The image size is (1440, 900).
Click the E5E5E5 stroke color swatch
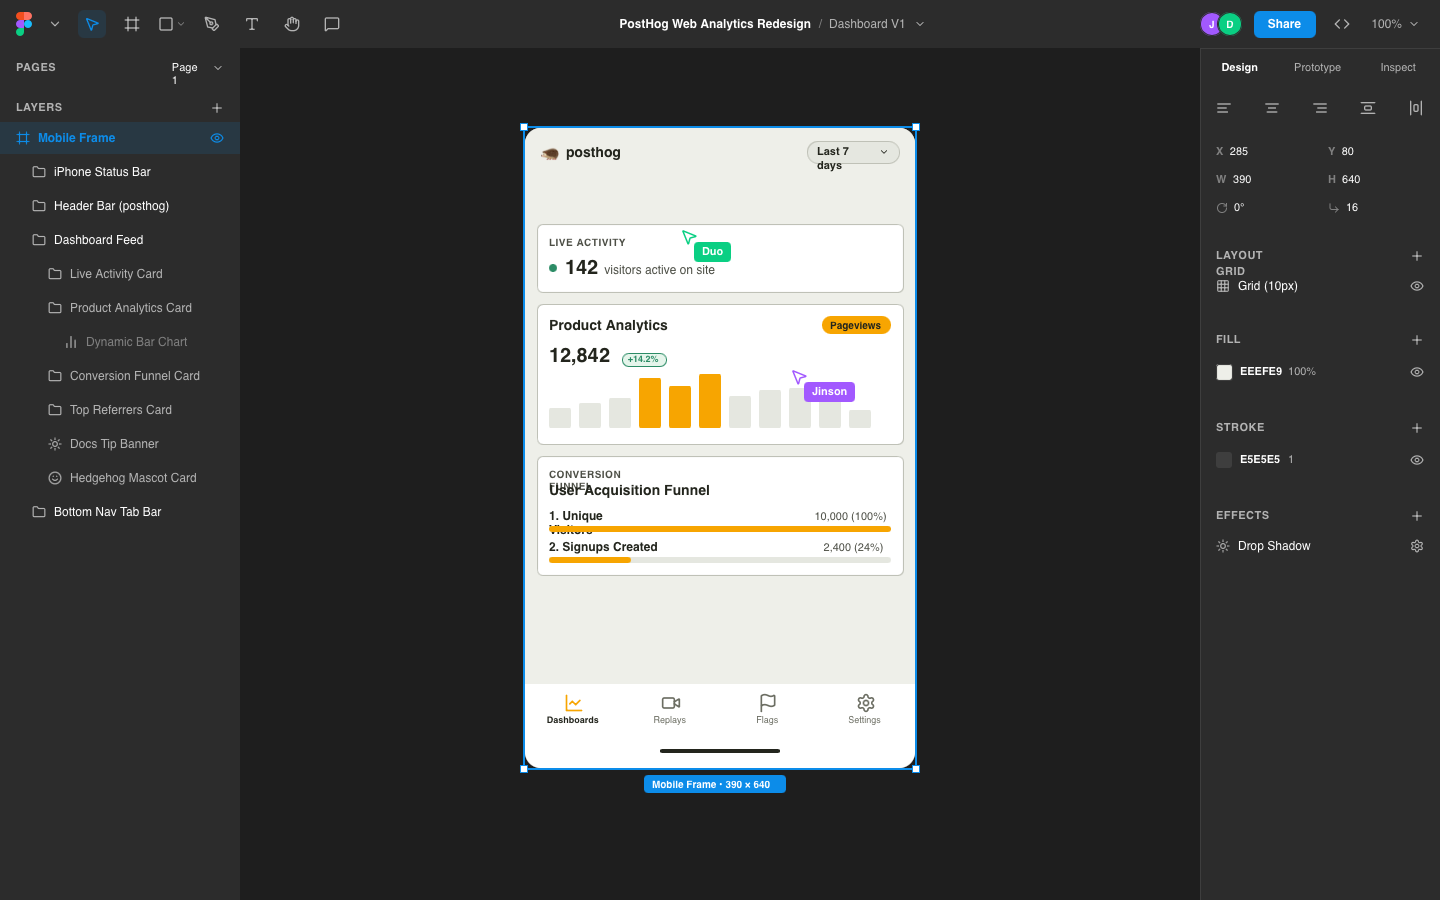pos(1224,460)
